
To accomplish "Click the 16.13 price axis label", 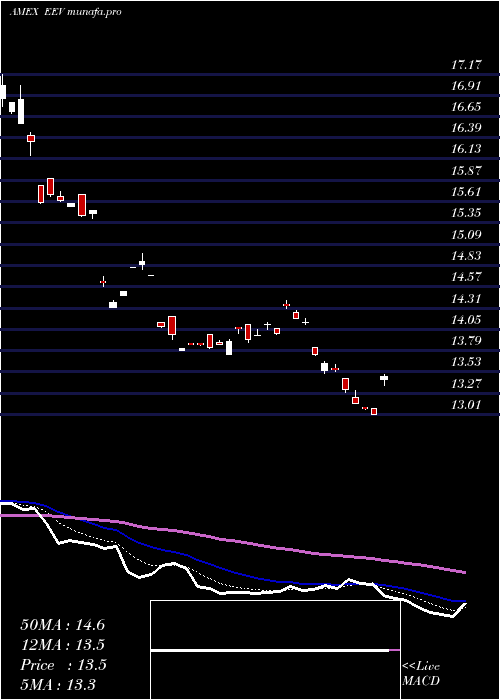I will 467,149.
